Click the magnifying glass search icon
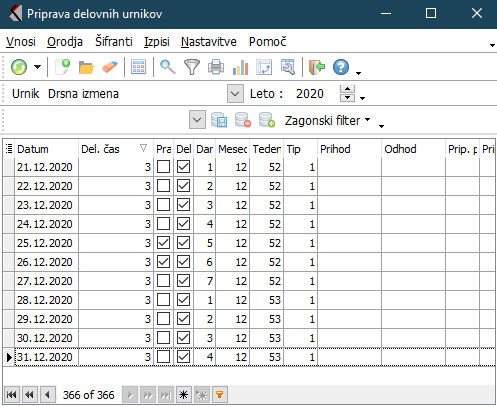497x407 pixels. (x=168, y=67)
